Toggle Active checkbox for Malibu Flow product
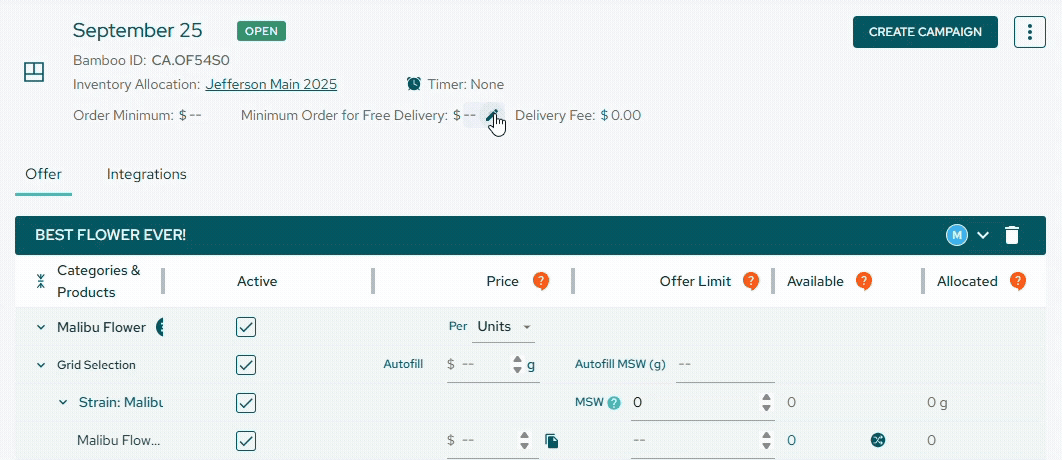Screen dimensions: 1062x460 coord(246,441)
